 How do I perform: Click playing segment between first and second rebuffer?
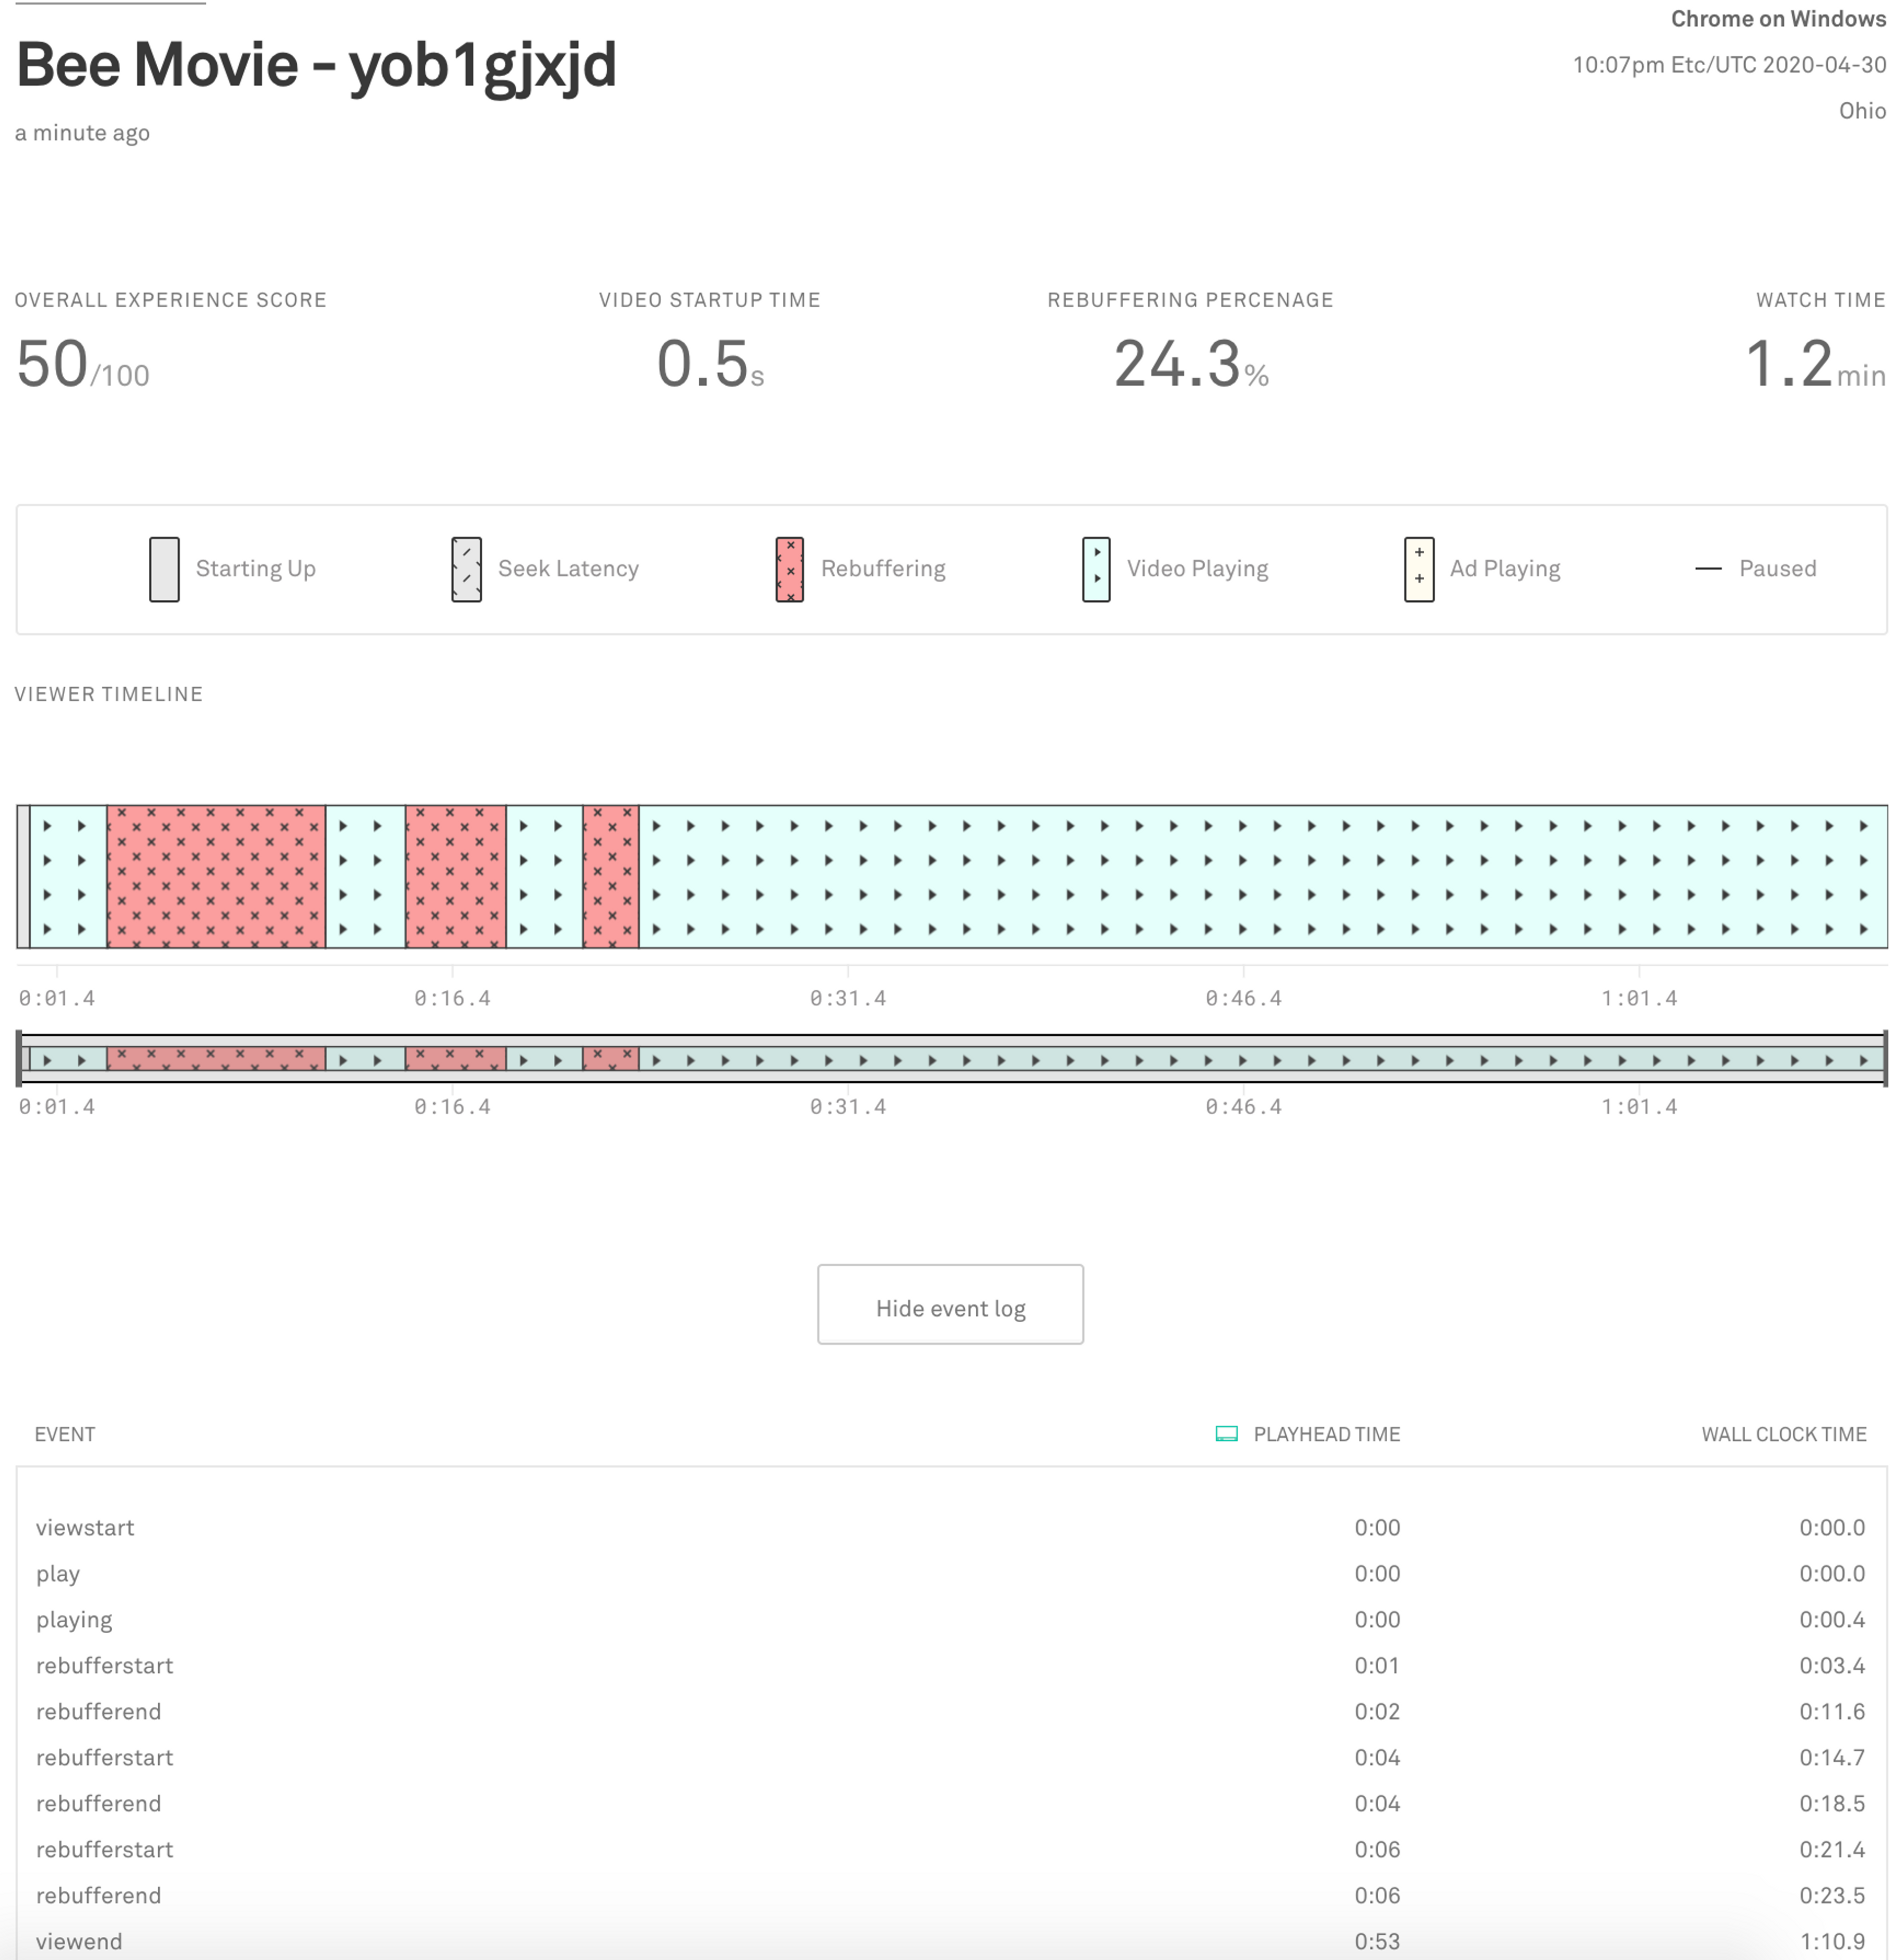click(365, 876)
